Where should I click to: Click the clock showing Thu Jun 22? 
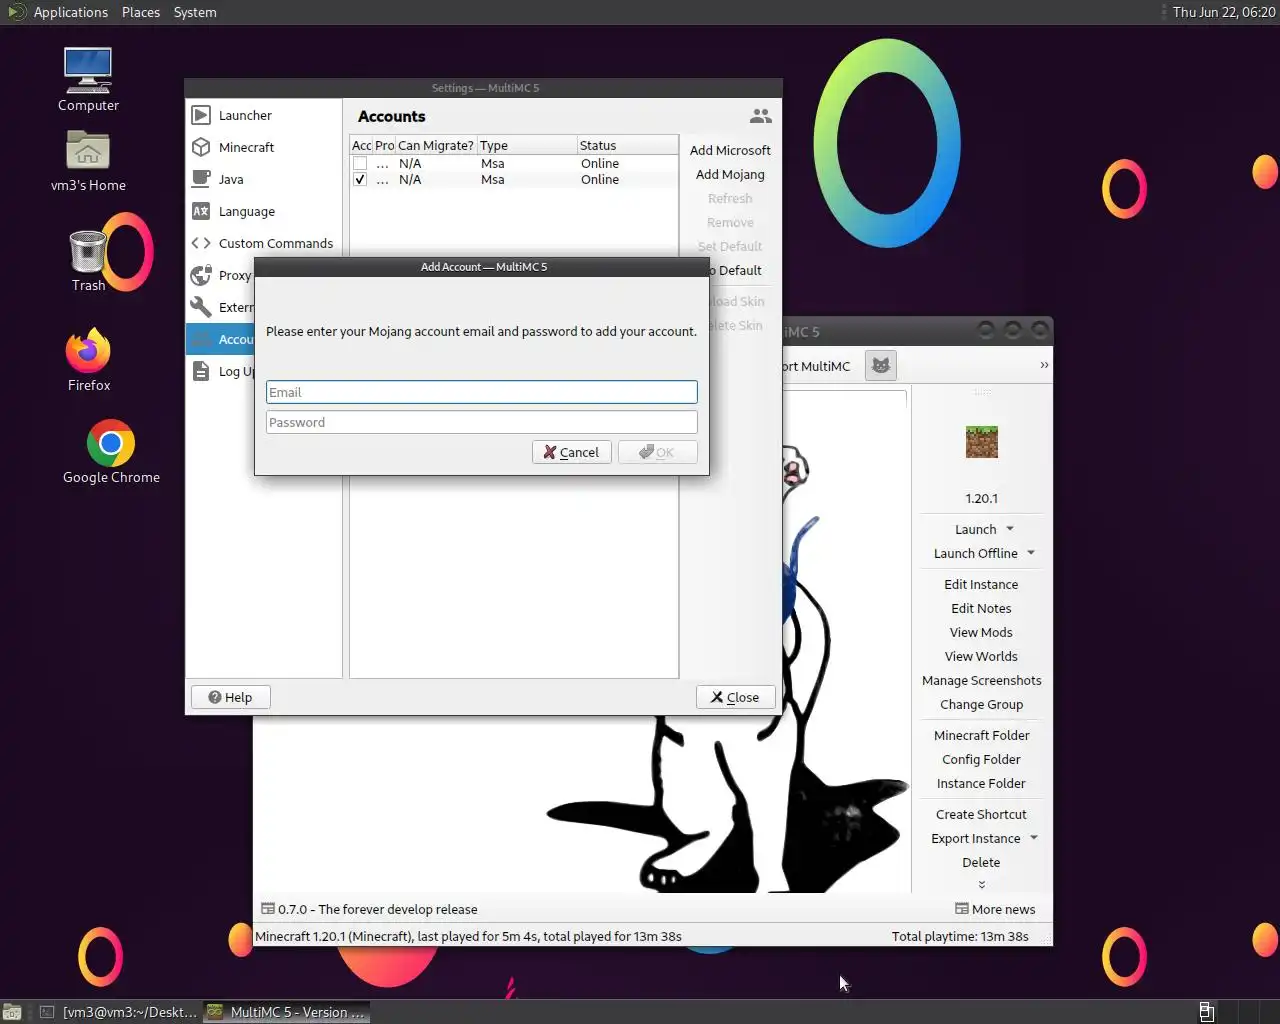coord(1223,12)
